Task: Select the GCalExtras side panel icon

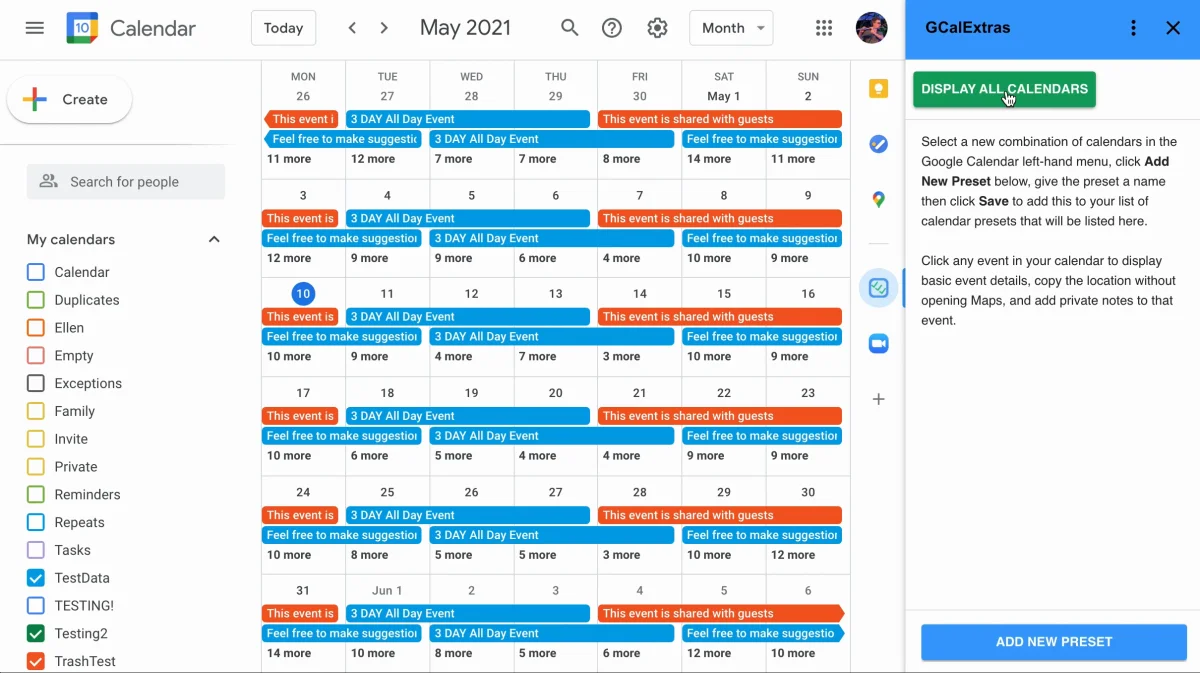Action: pyautogui.click(x=878, y=288)
